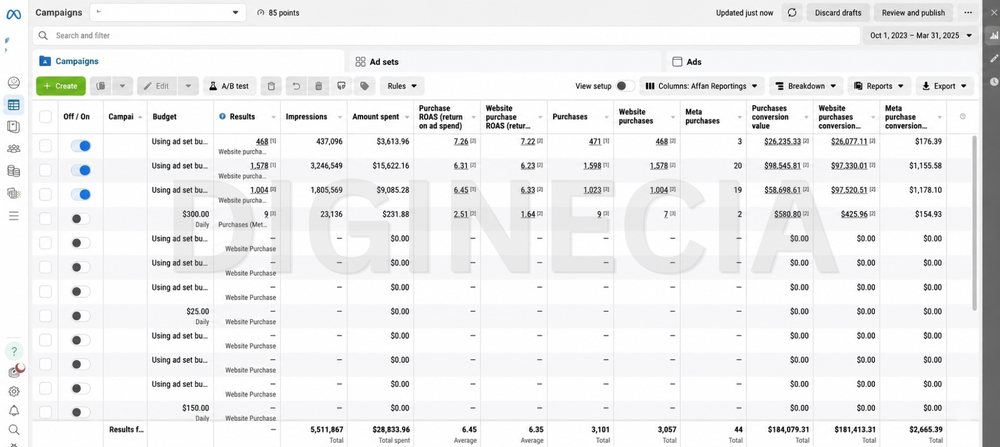Switch to the Ad sets tab
This screenshot has width=1000, height=447.
click(x=506, y=62)
